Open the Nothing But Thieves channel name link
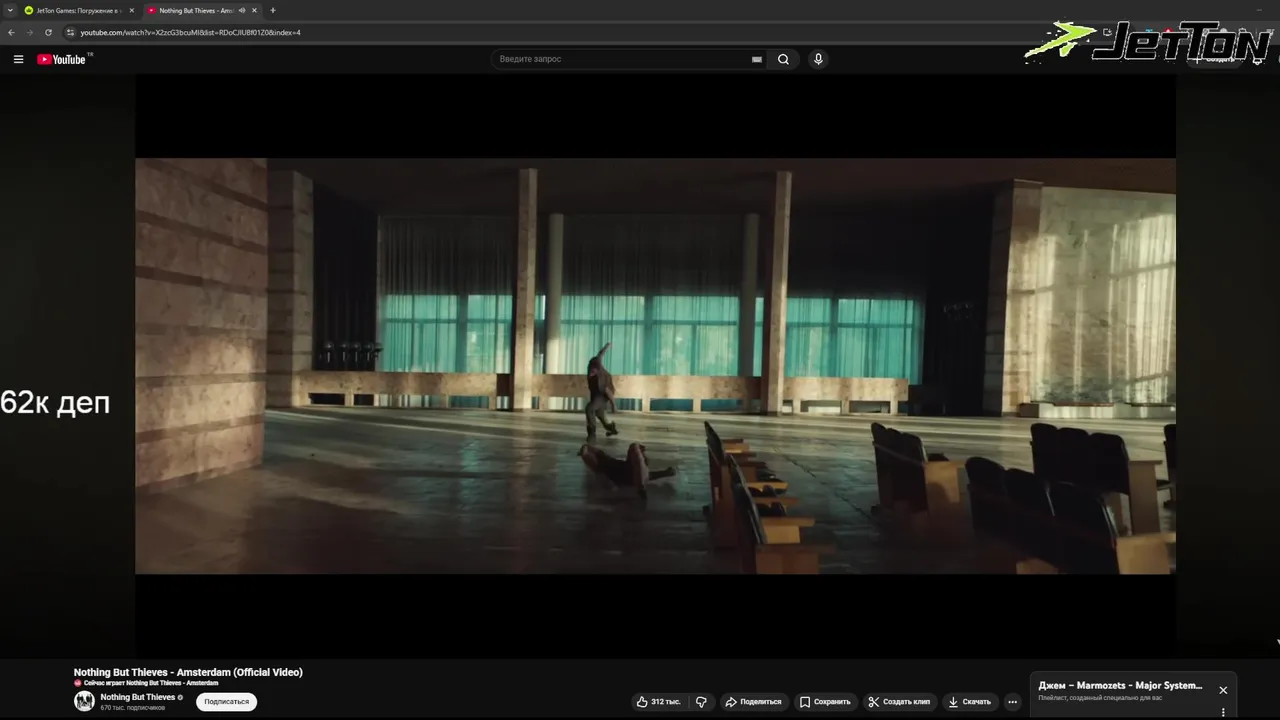The image size is (1280, 720). [x=138, y=697]
